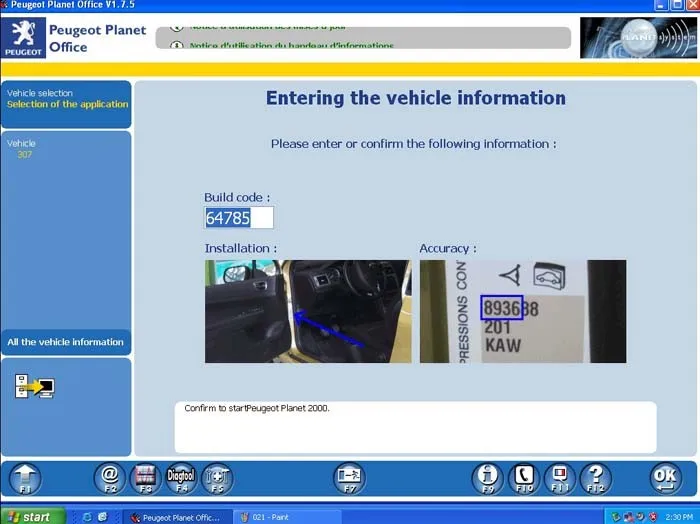Click the F1 up-arrow back icon

coord(25,478)
